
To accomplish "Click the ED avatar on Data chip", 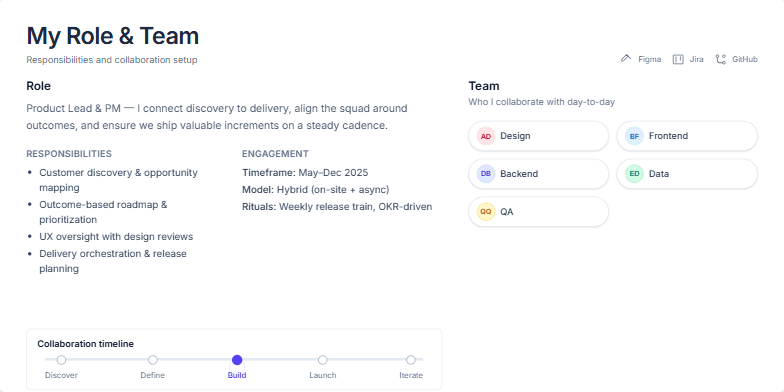I will [x=634, y=174].
